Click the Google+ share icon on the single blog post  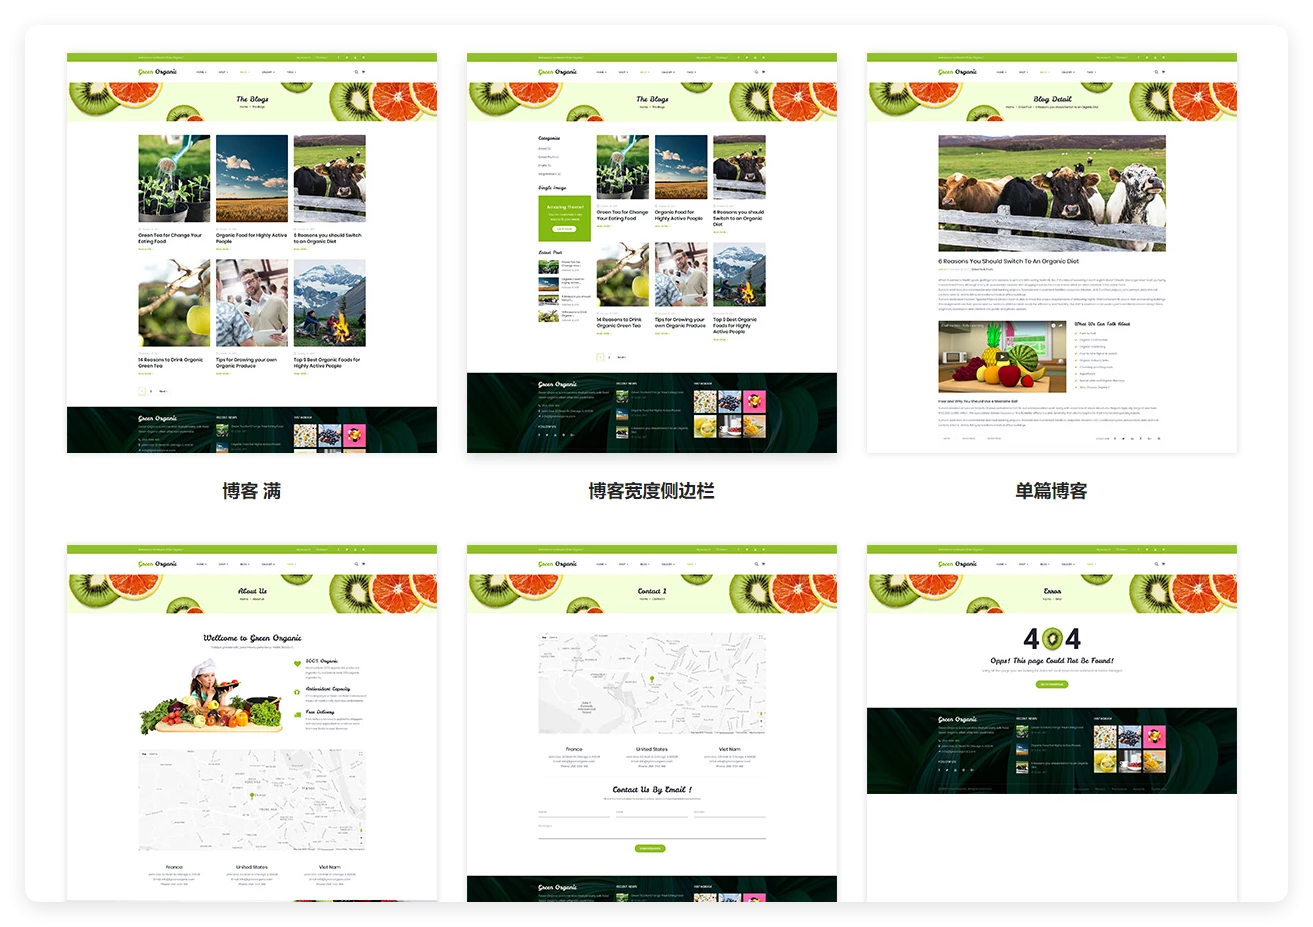[1150, 439]
